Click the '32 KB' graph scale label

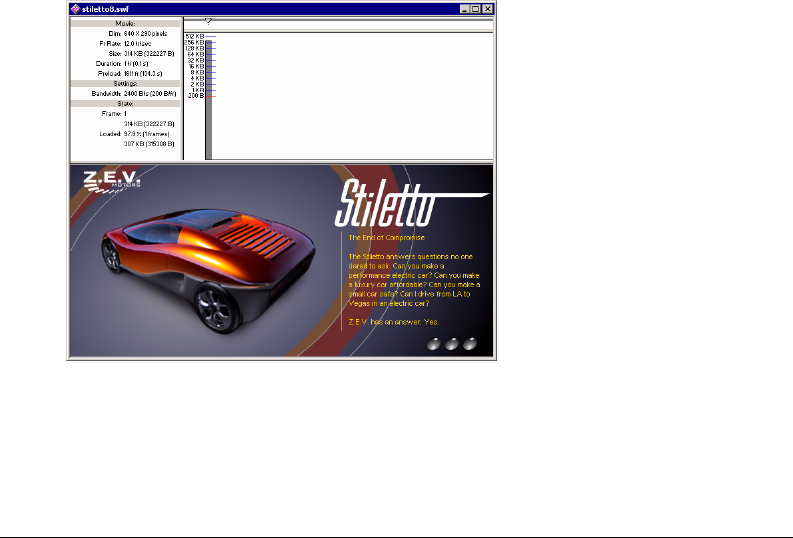point(196,61)
